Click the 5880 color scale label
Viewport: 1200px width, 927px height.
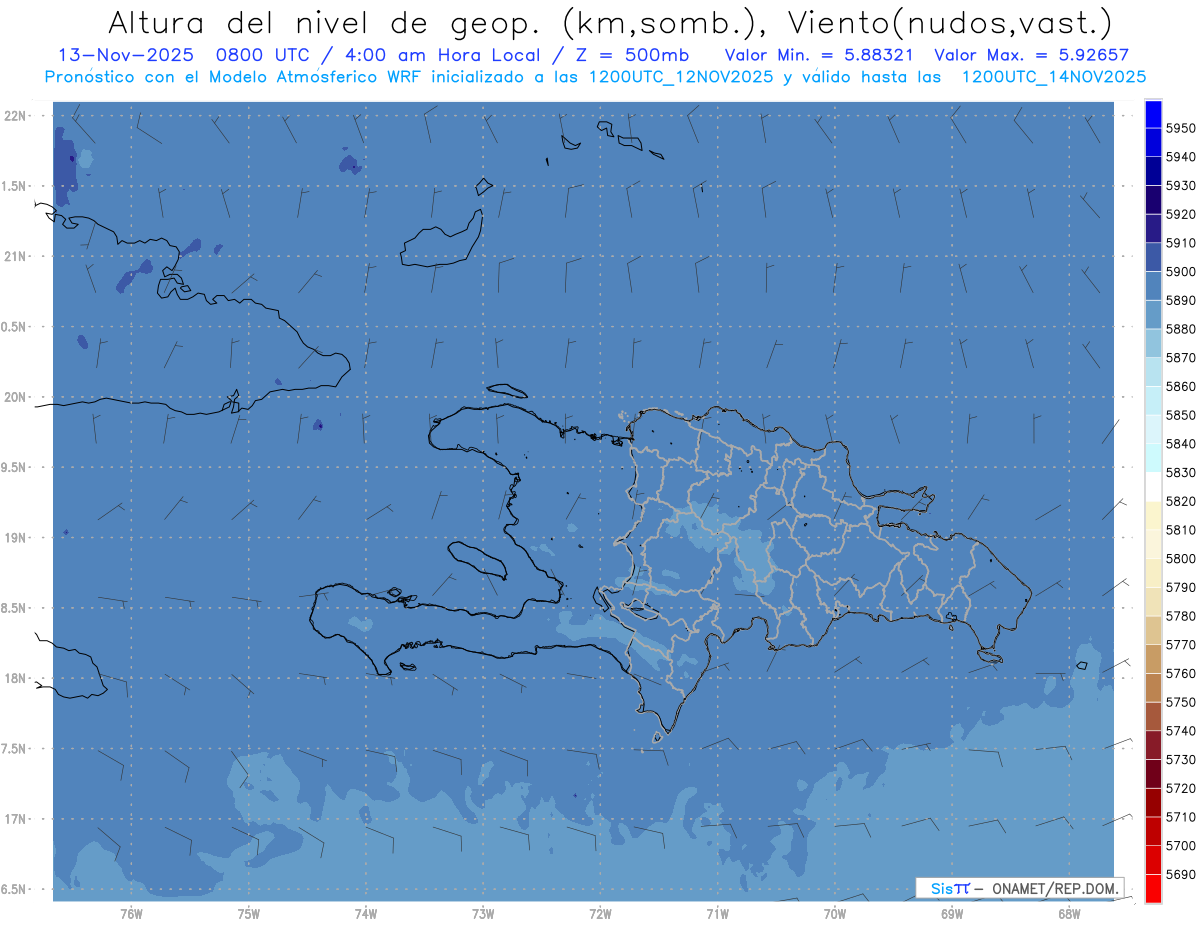point(1180,329)
